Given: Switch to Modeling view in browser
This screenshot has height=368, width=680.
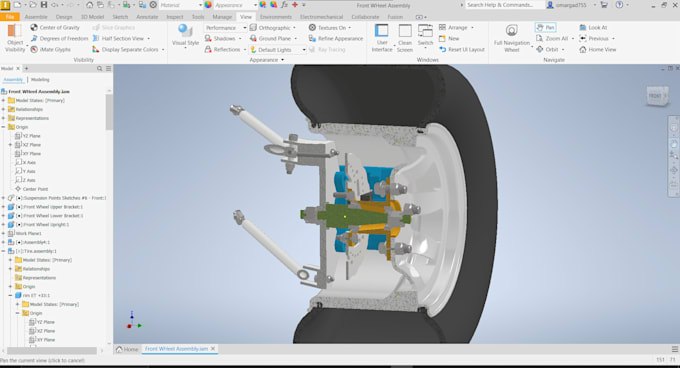Looking at the screenshot, I should [40, 80].
